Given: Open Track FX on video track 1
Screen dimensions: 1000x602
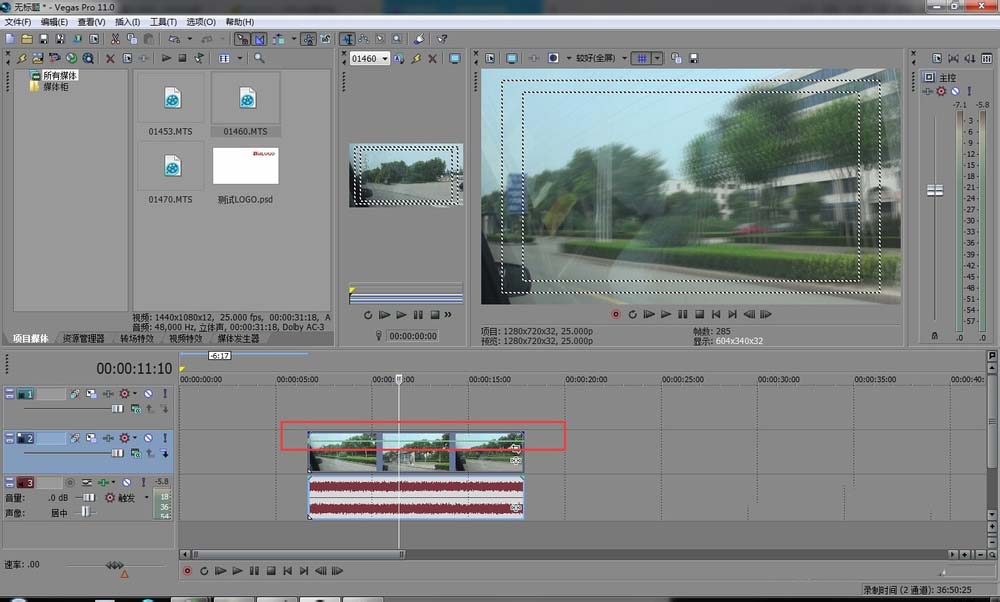Looking at the screenshot, I should pyautogui.click(x=108, y=394).
